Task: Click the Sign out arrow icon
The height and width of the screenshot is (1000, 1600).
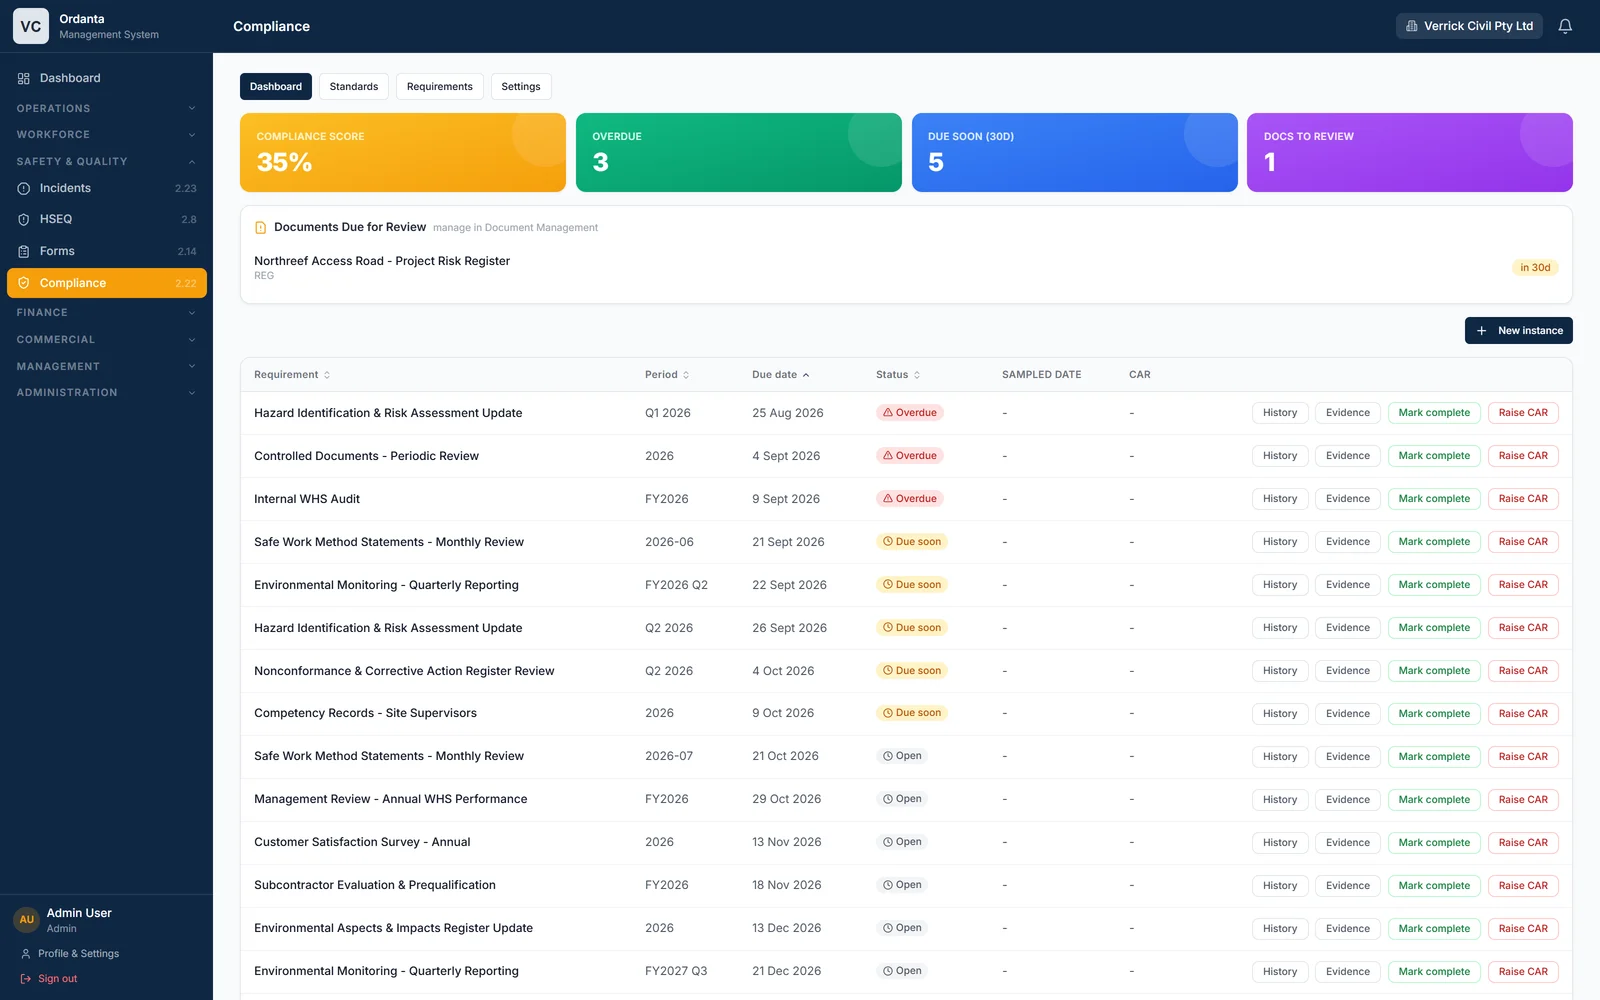Action: 26,979
